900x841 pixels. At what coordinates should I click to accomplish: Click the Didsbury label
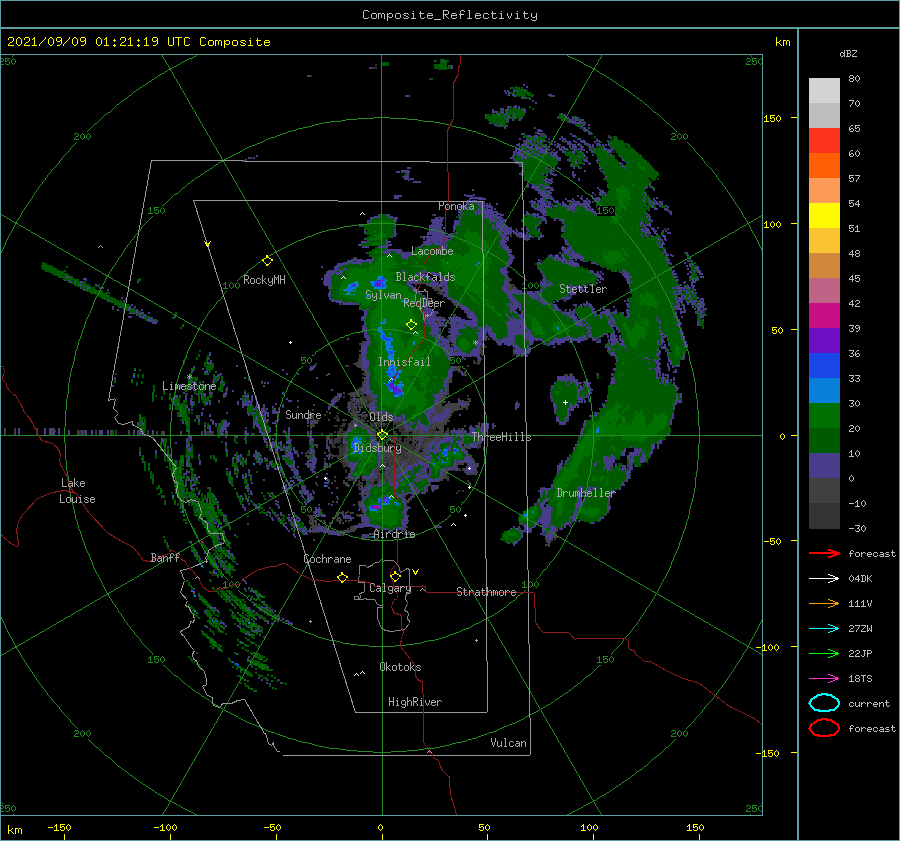tap(377, 448)
